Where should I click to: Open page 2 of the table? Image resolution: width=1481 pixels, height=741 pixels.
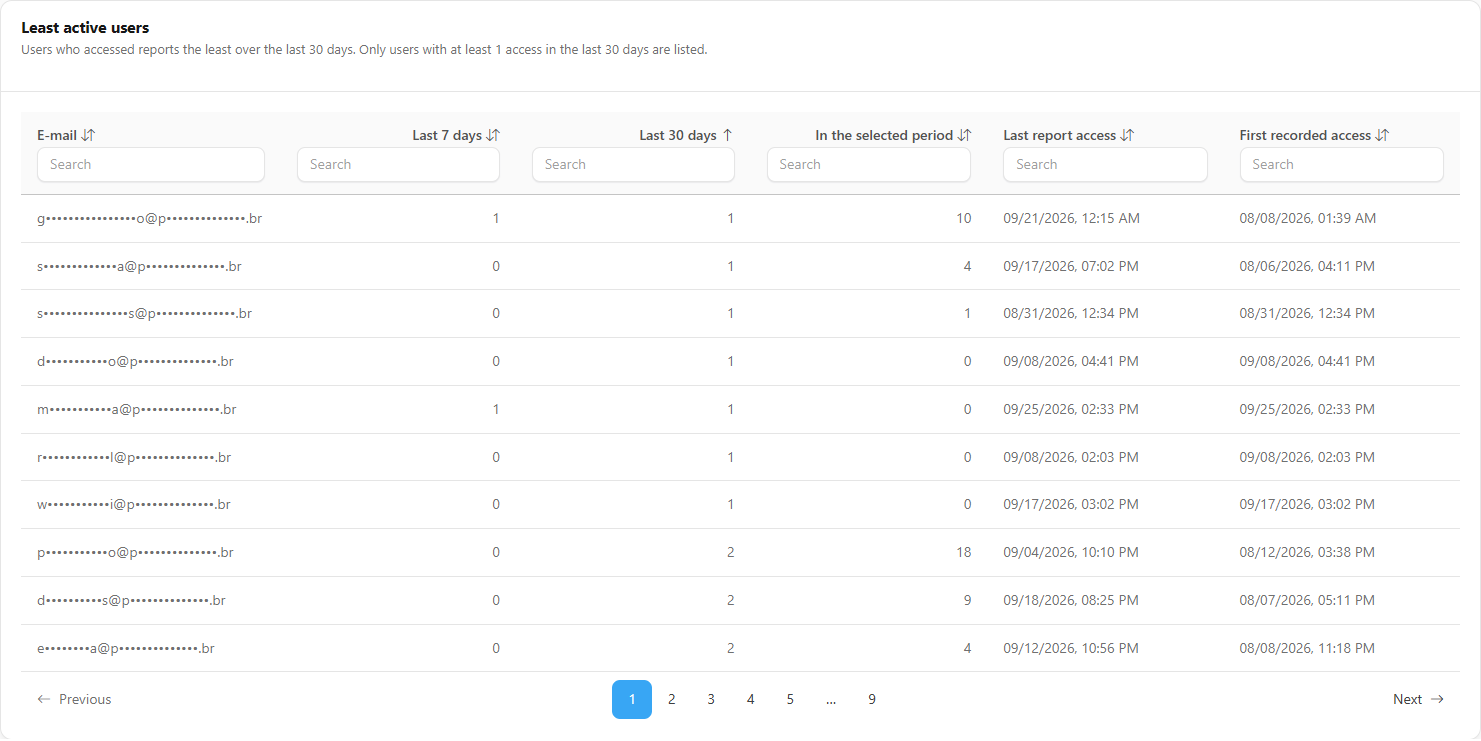[x=672, y=699]
